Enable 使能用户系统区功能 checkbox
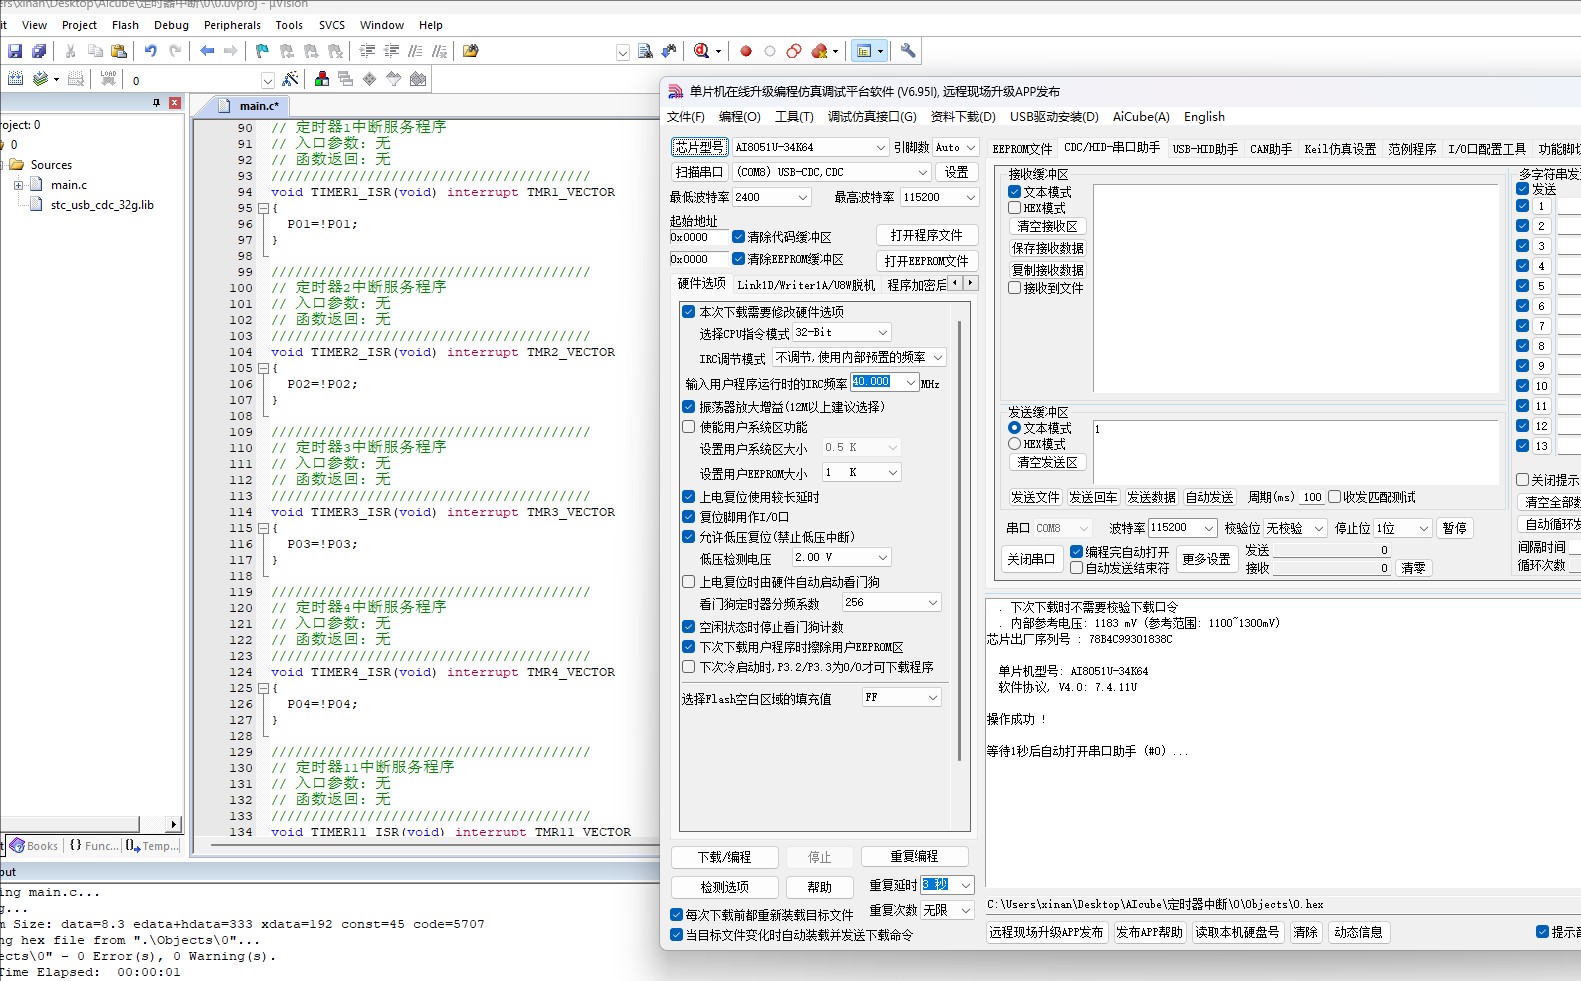 [688, 427]
